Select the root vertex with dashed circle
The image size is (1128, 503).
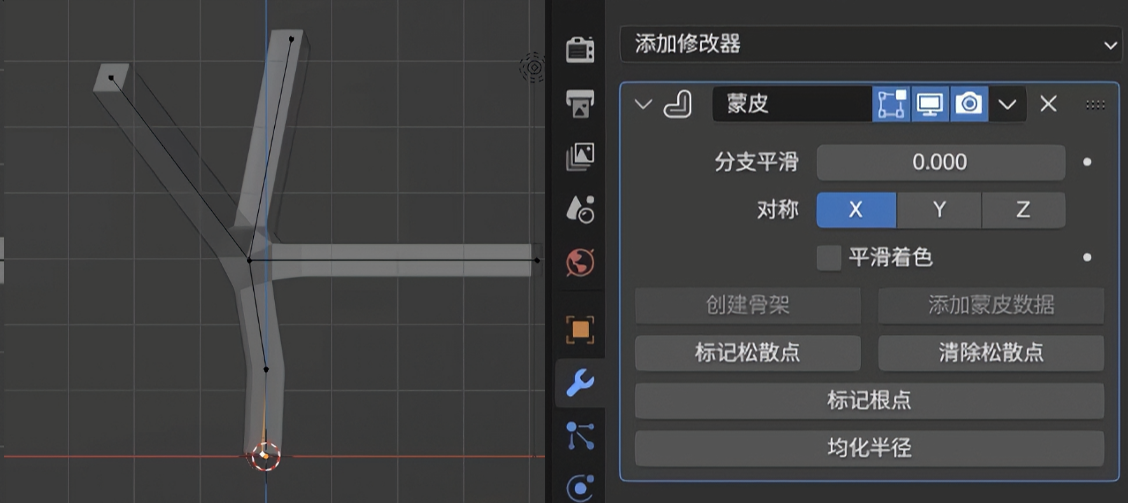pos(264,456)
